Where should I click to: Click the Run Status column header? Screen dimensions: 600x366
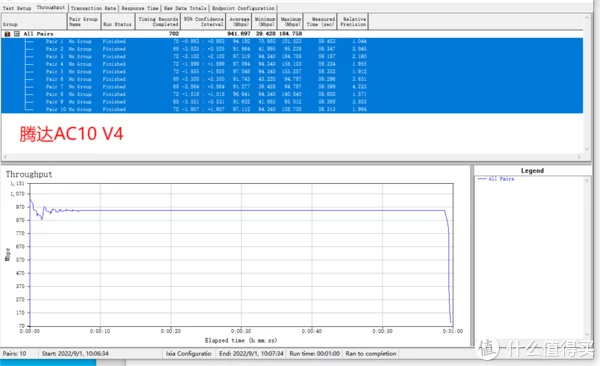point(117,21)
